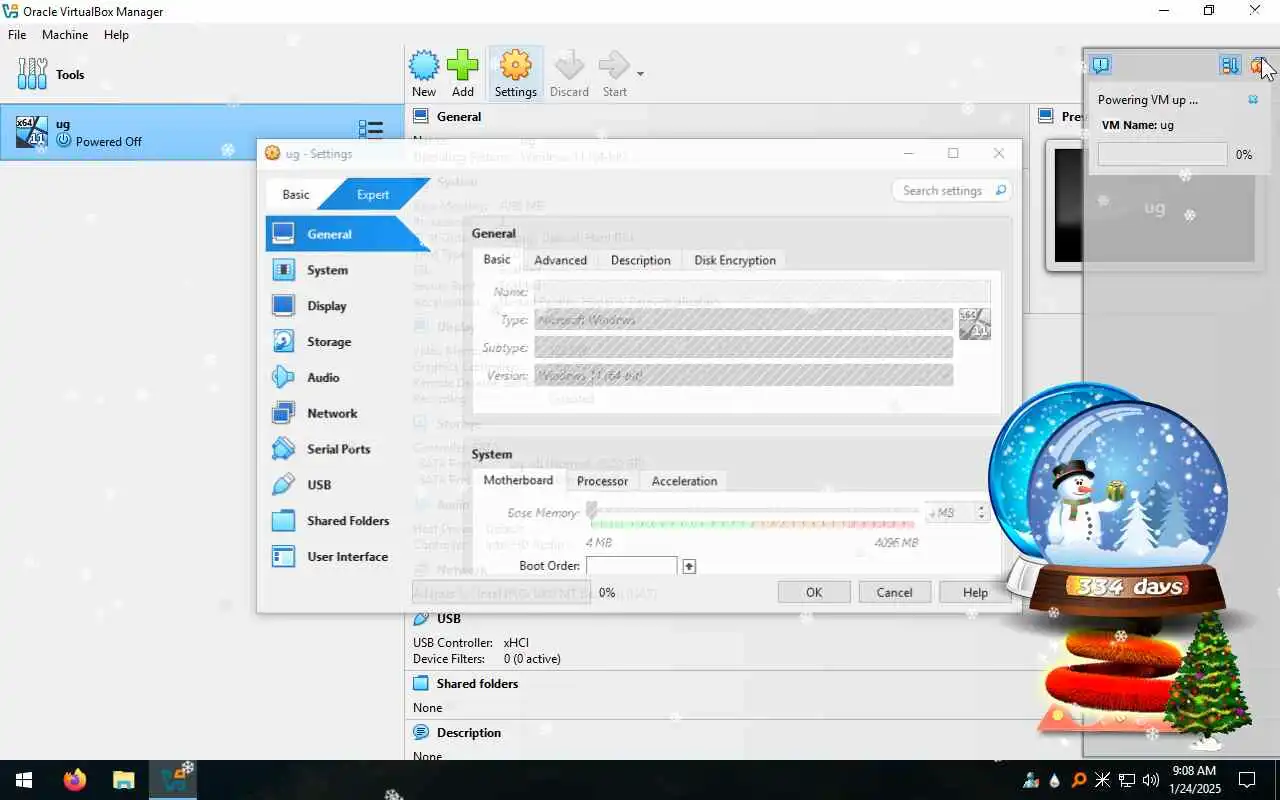Screen dimensions: 1280x800
Task: Click the Add machine toolbar icon
Action: tap(463, 74)
